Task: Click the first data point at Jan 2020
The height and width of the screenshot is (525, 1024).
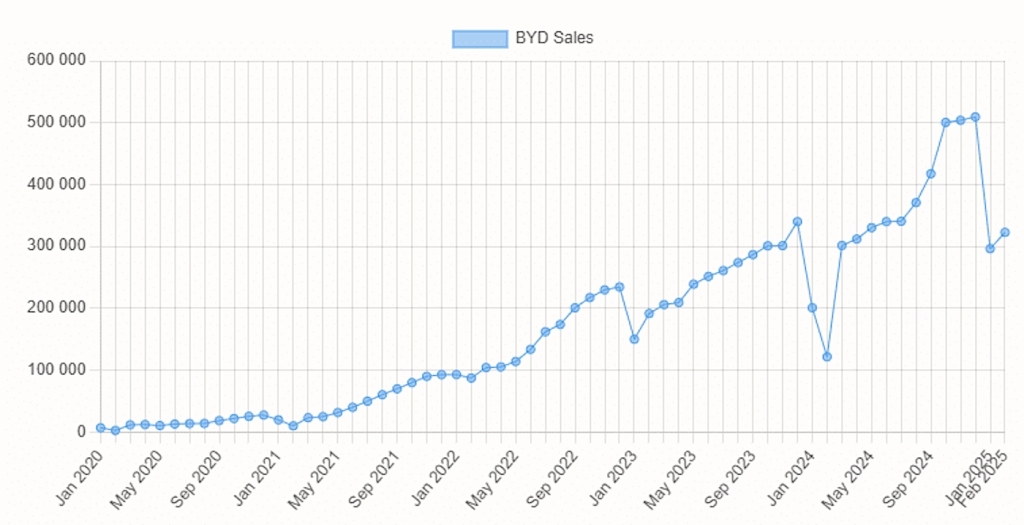Action: (x=100, y=428)
